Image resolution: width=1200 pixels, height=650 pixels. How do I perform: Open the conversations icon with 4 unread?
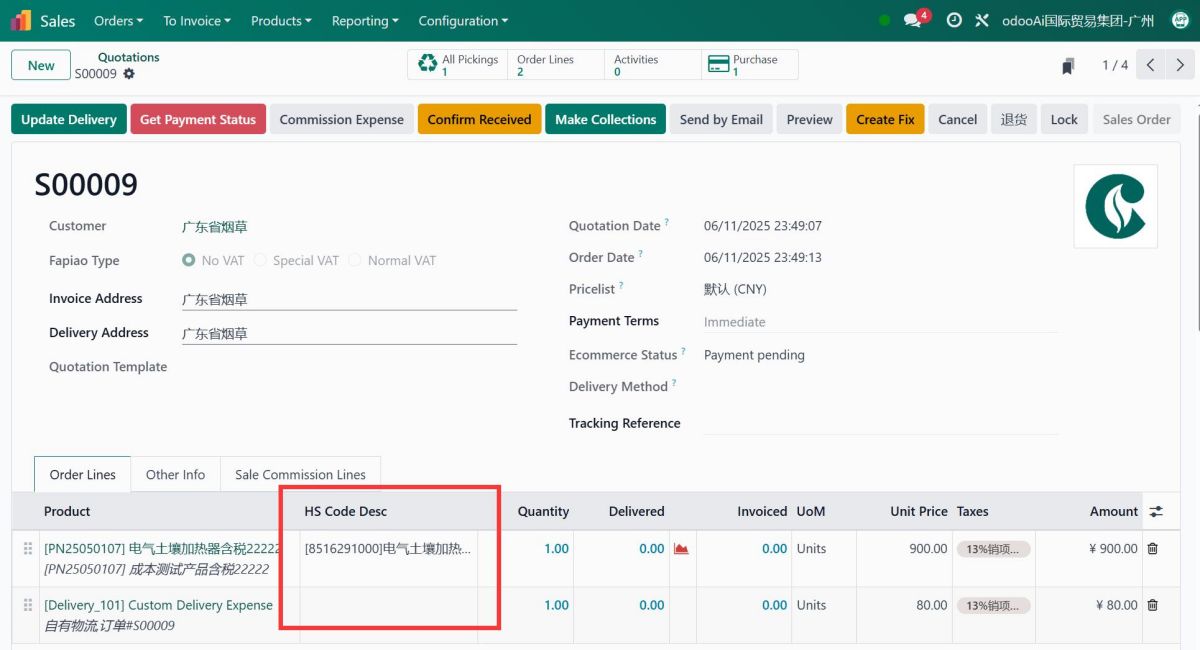(913, 20)
